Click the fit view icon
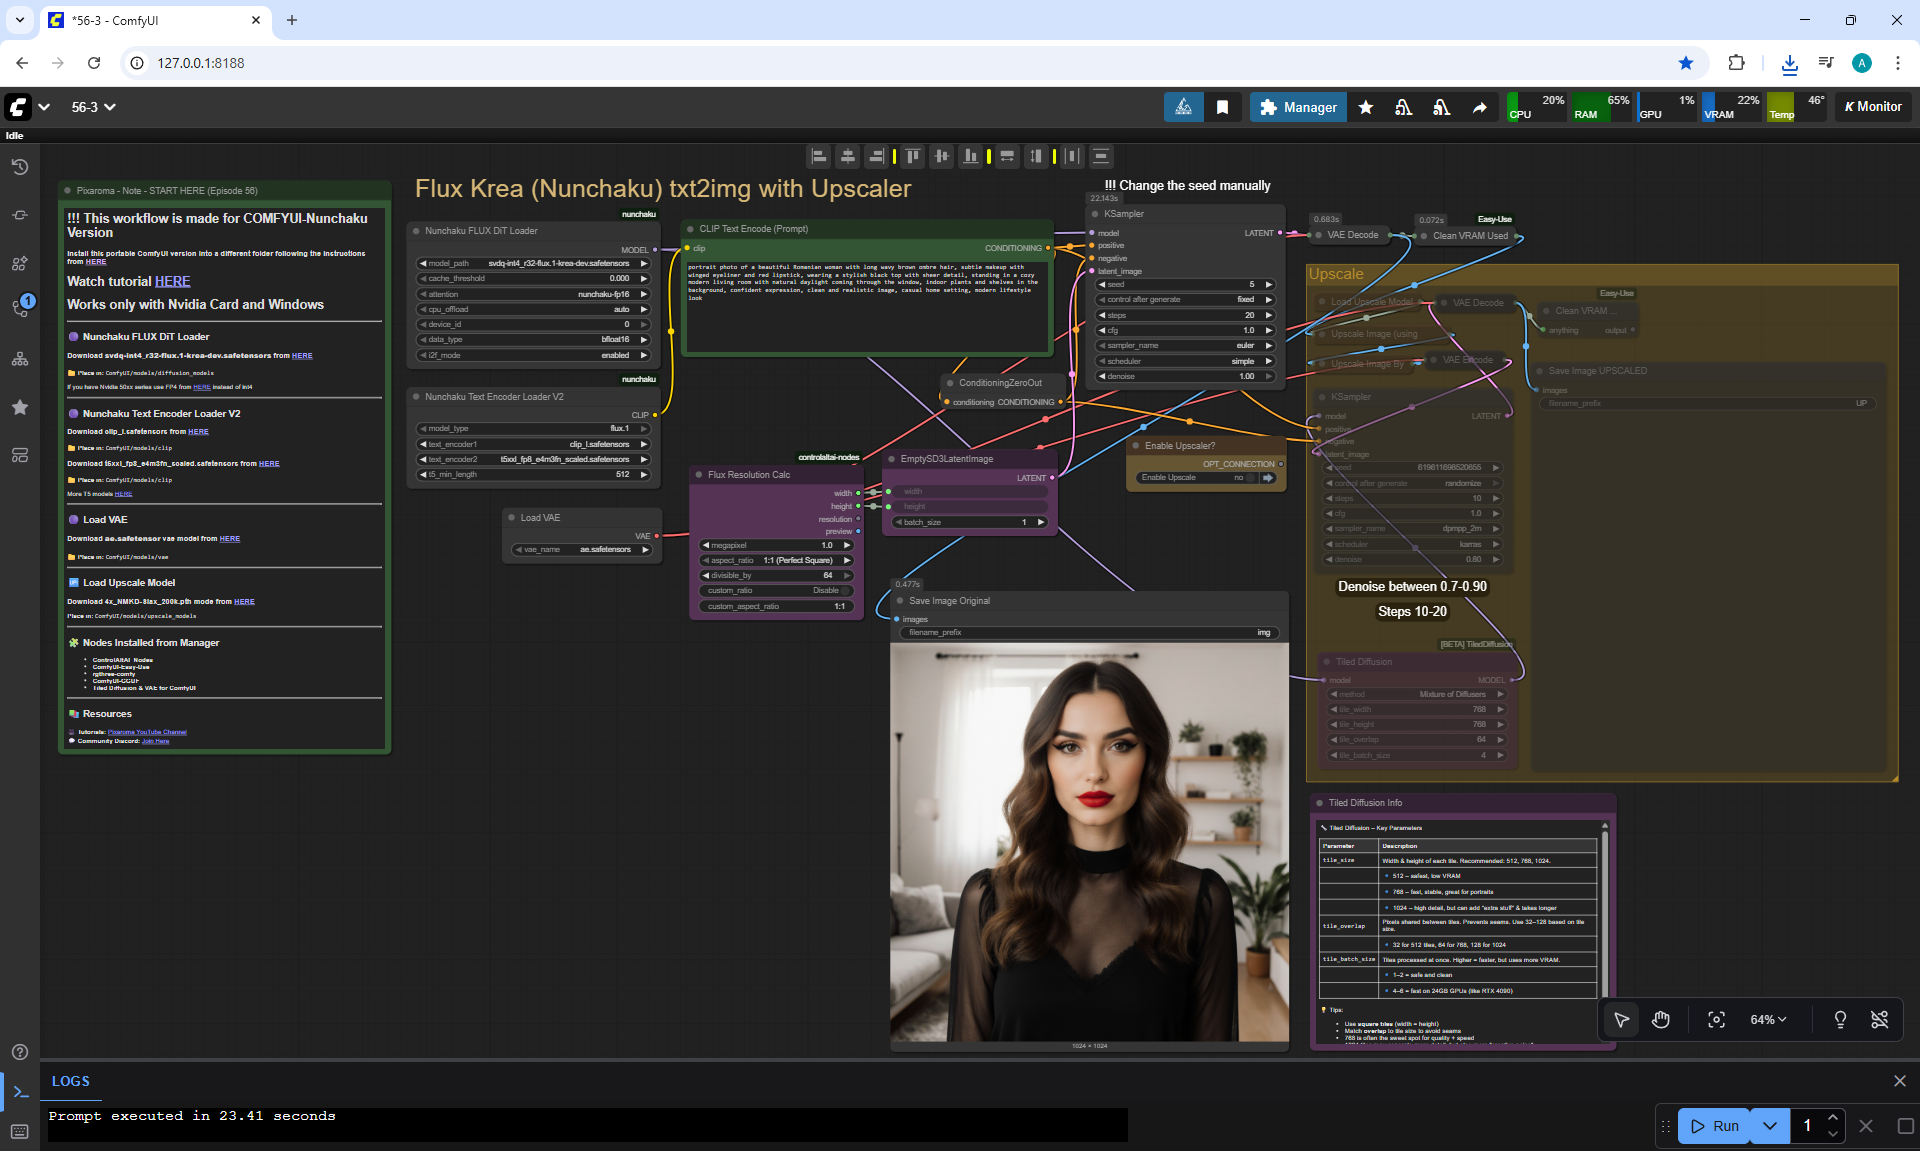Viewport: 1920px width, 1151px height. [1716, 1019]
